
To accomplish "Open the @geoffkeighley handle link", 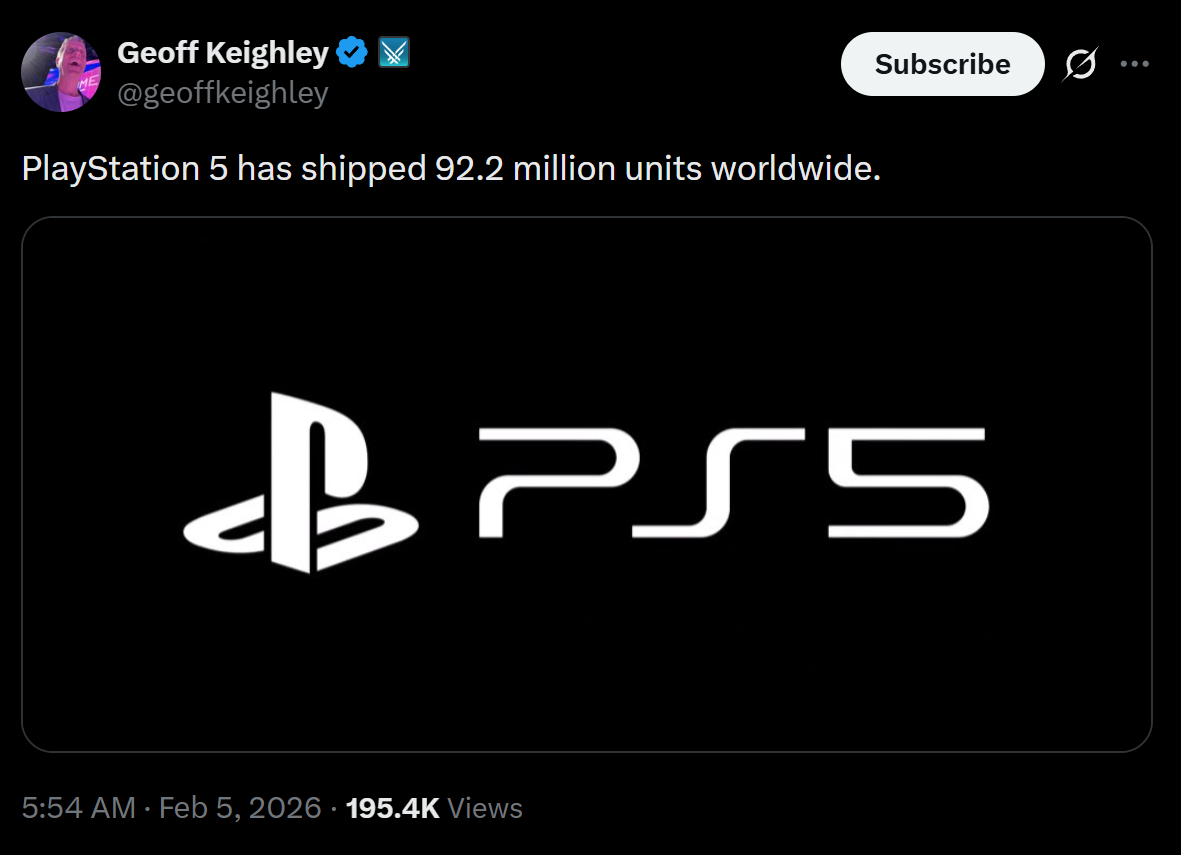I will (223, 93).
